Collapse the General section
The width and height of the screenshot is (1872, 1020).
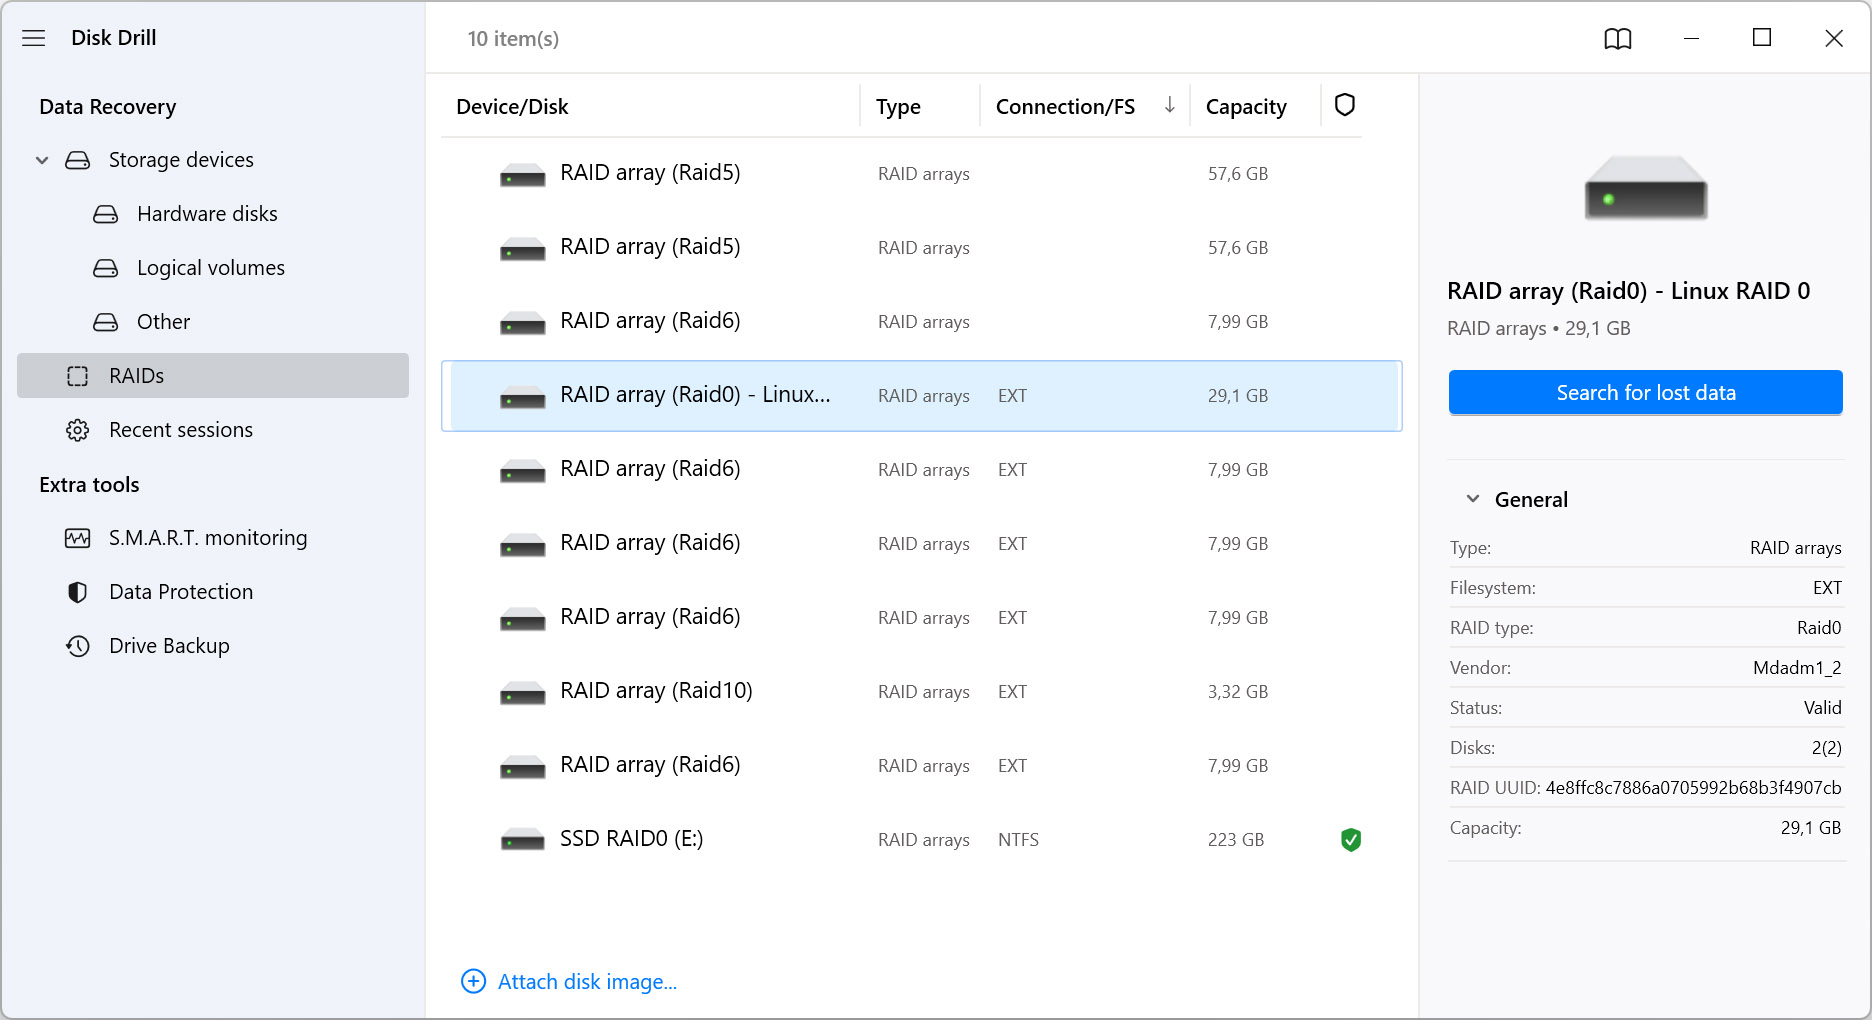(1473, 498)
